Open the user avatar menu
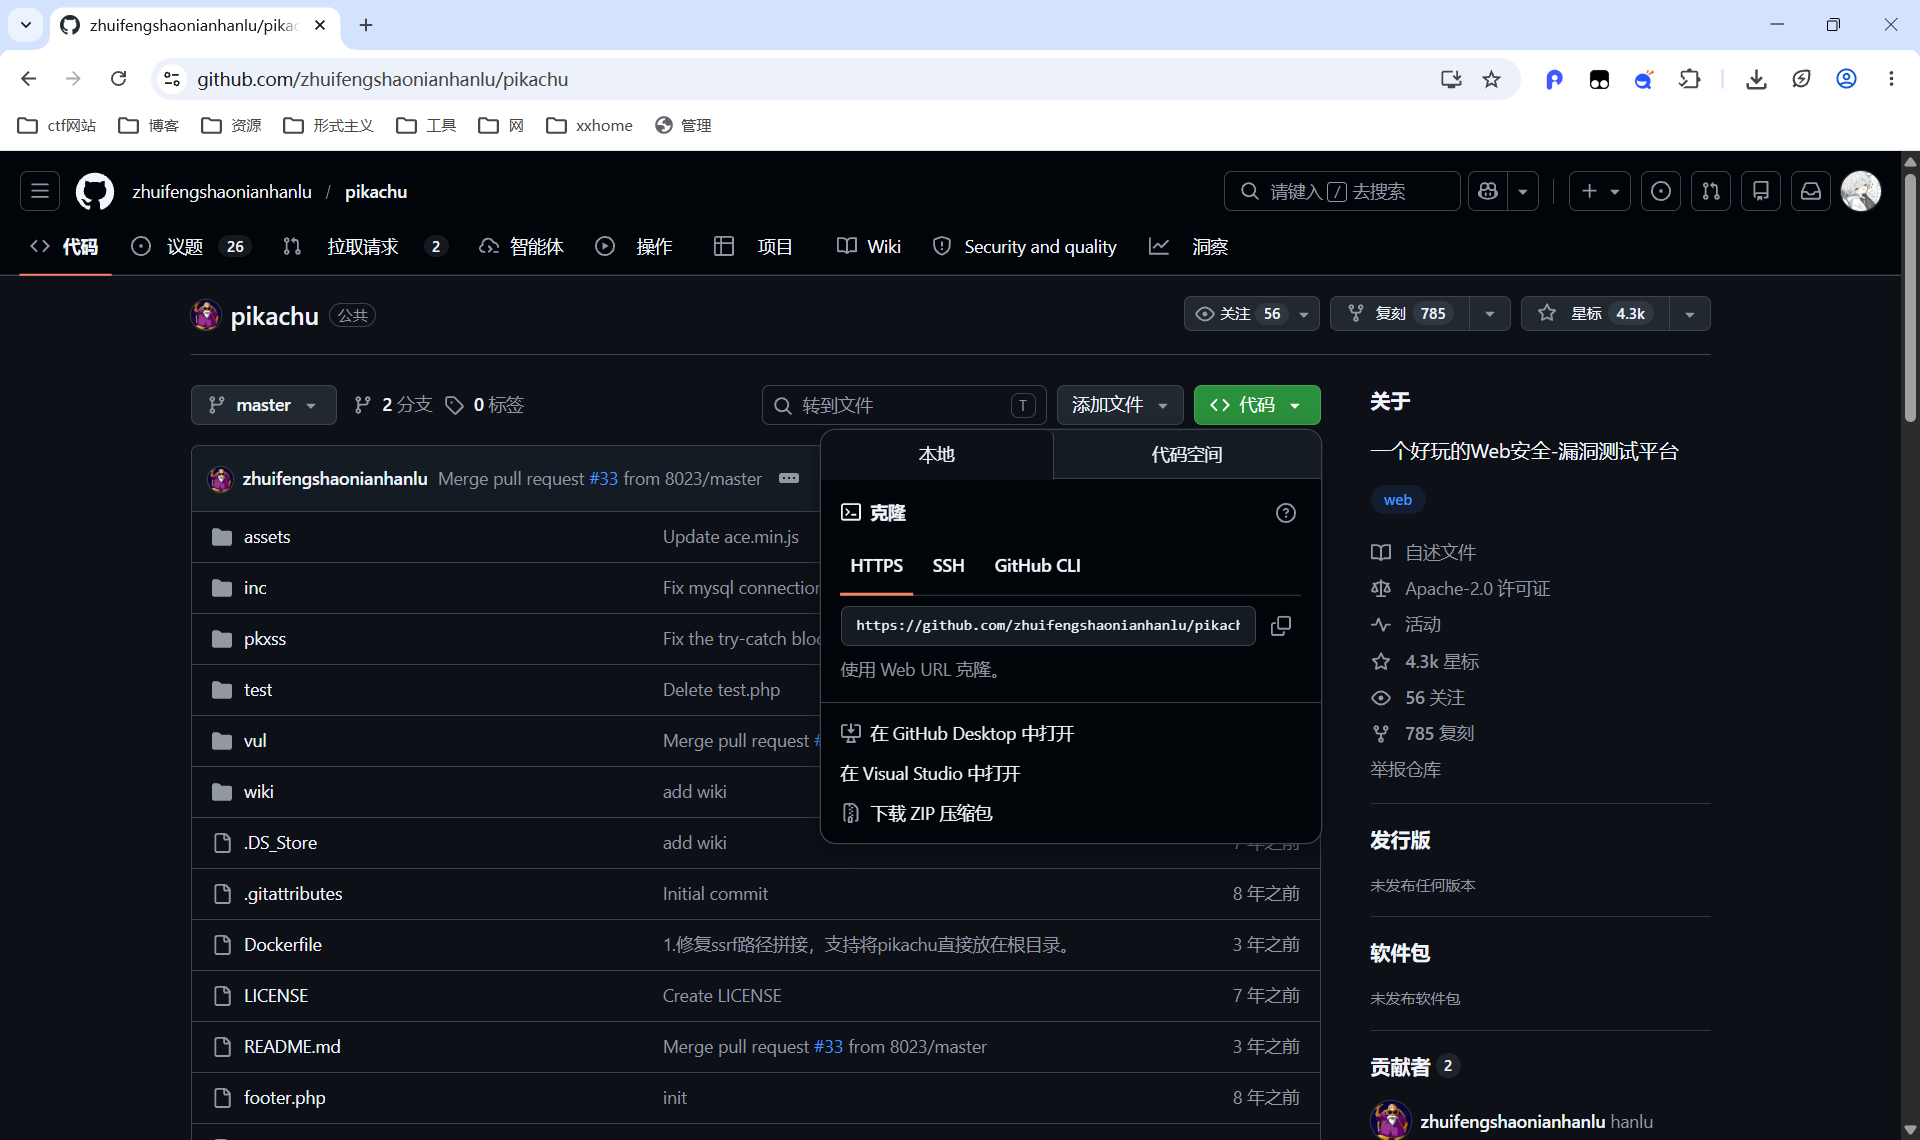This screenshot has width=1920, height=1140. coord(1861,191)
